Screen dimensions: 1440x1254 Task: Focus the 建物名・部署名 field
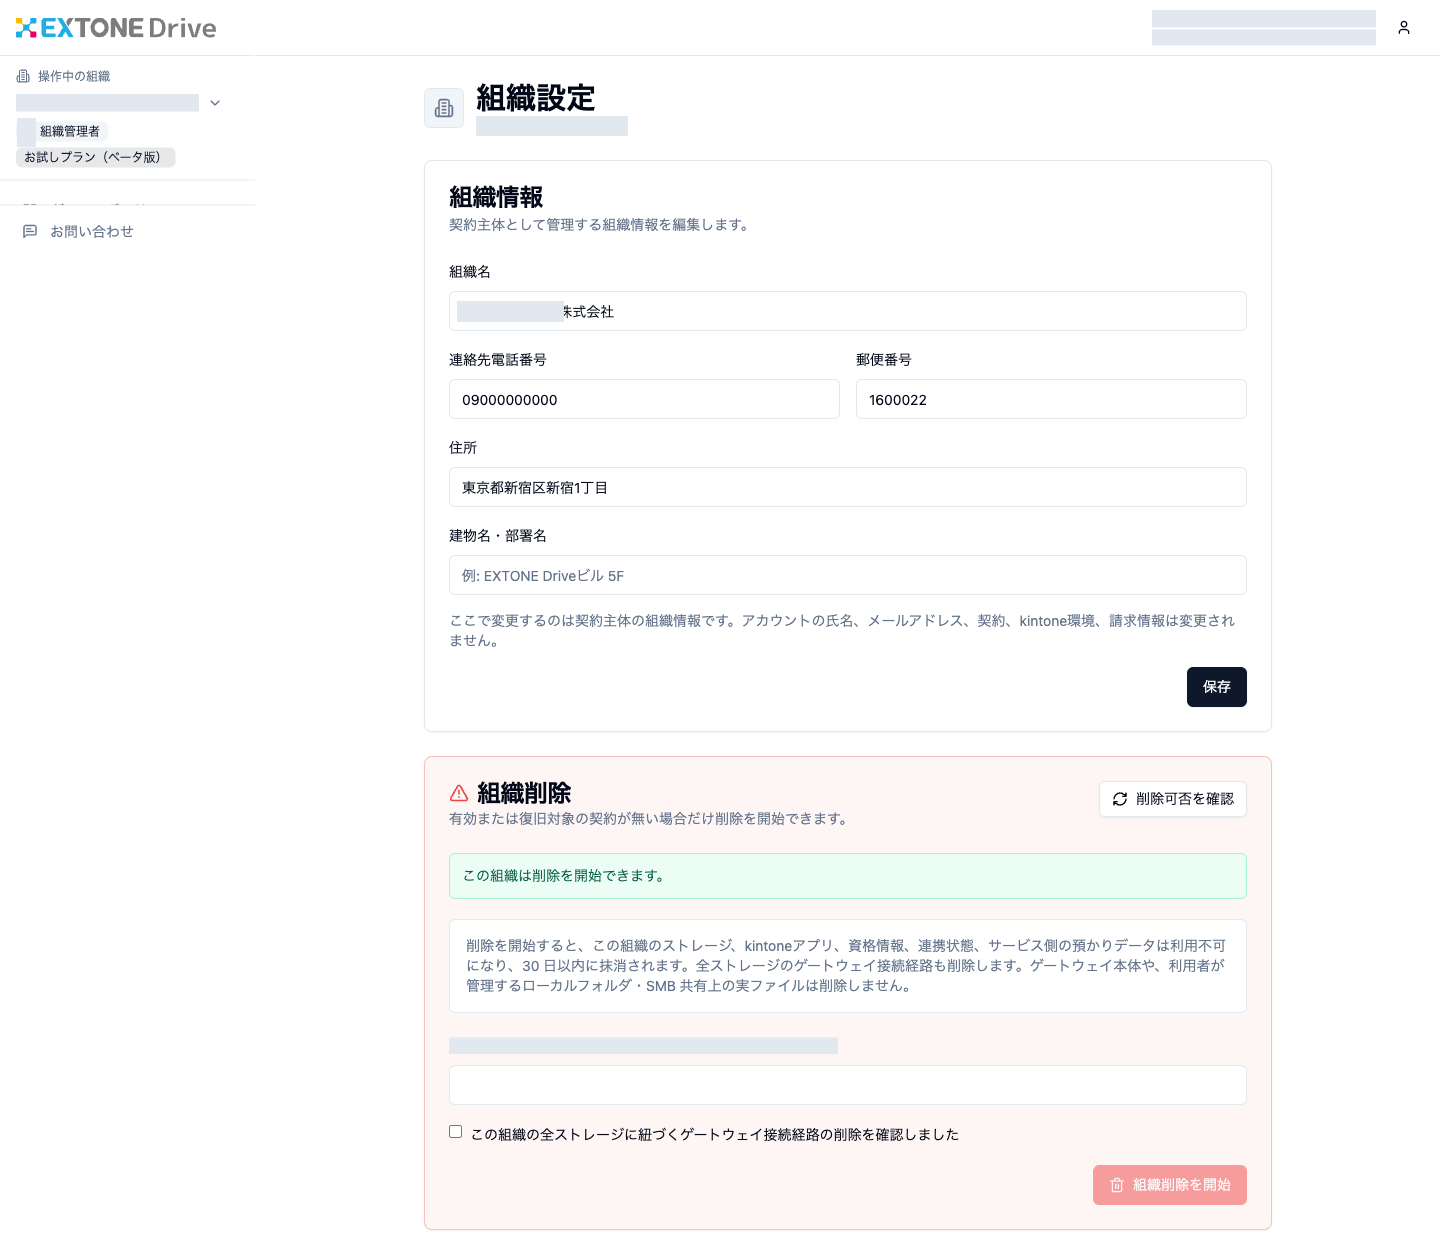(848, 575)
